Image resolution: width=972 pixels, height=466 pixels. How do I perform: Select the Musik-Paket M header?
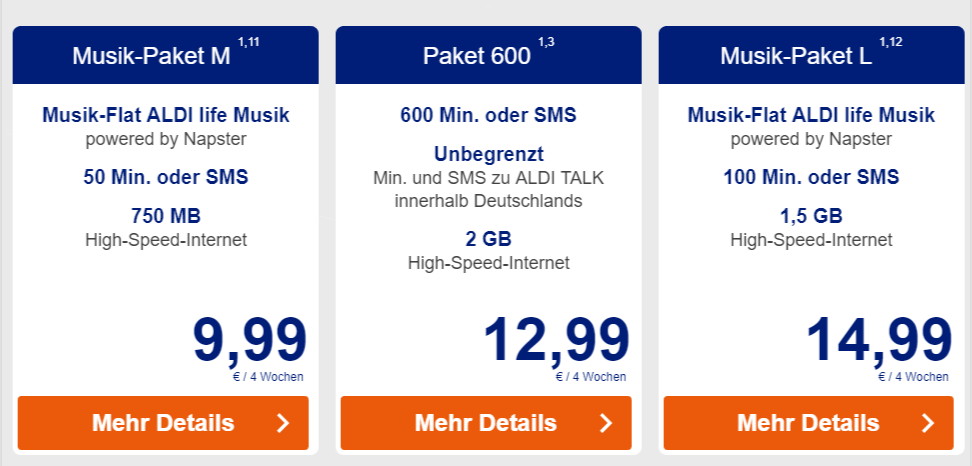coord(151,56)
